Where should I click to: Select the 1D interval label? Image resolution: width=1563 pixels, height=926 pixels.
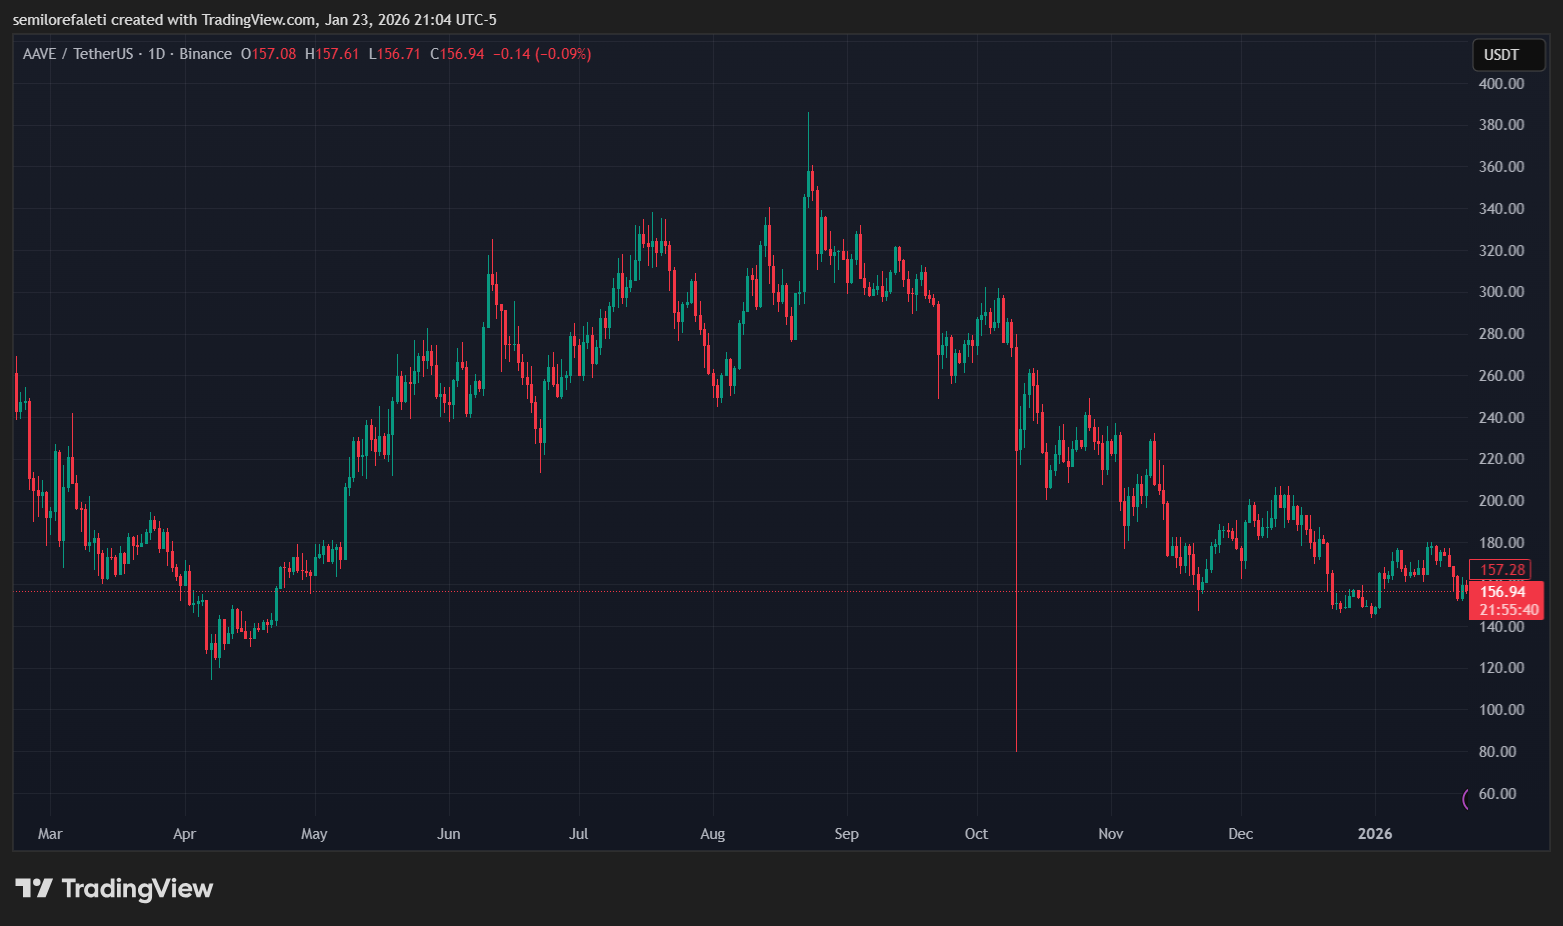(x=156, y=54)
